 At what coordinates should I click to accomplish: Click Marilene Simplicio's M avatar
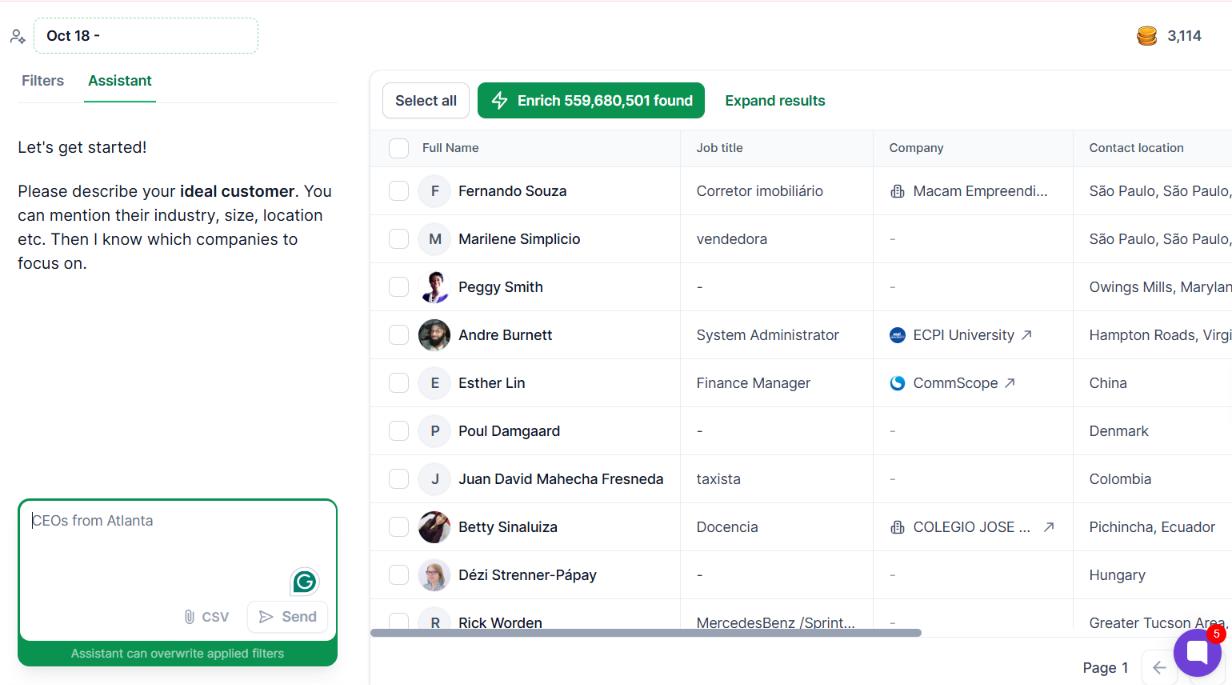click(x=434, y=239)
